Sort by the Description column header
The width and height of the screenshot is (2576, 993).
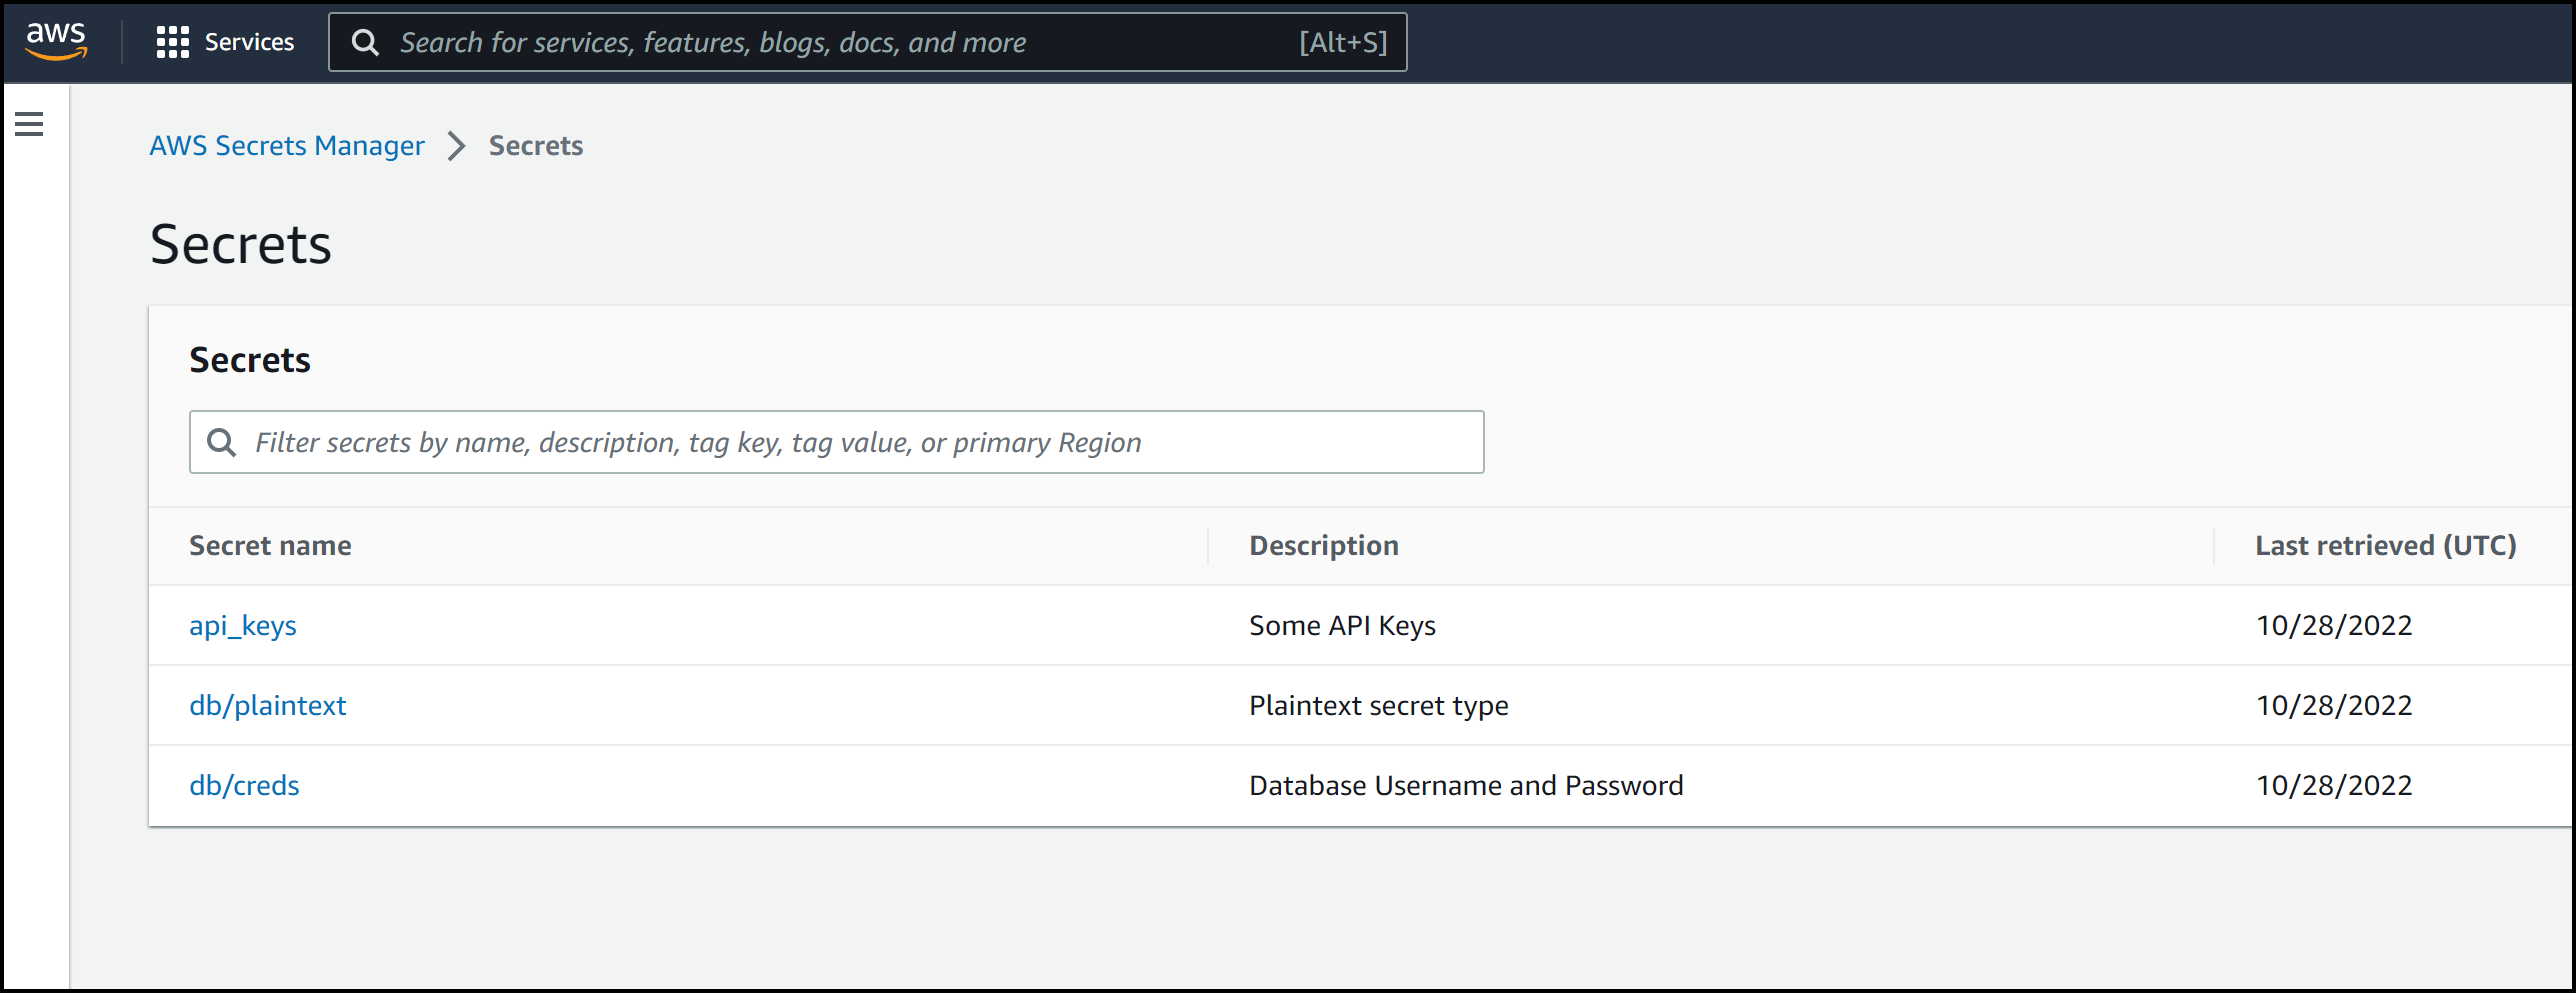click(1323, 545)
